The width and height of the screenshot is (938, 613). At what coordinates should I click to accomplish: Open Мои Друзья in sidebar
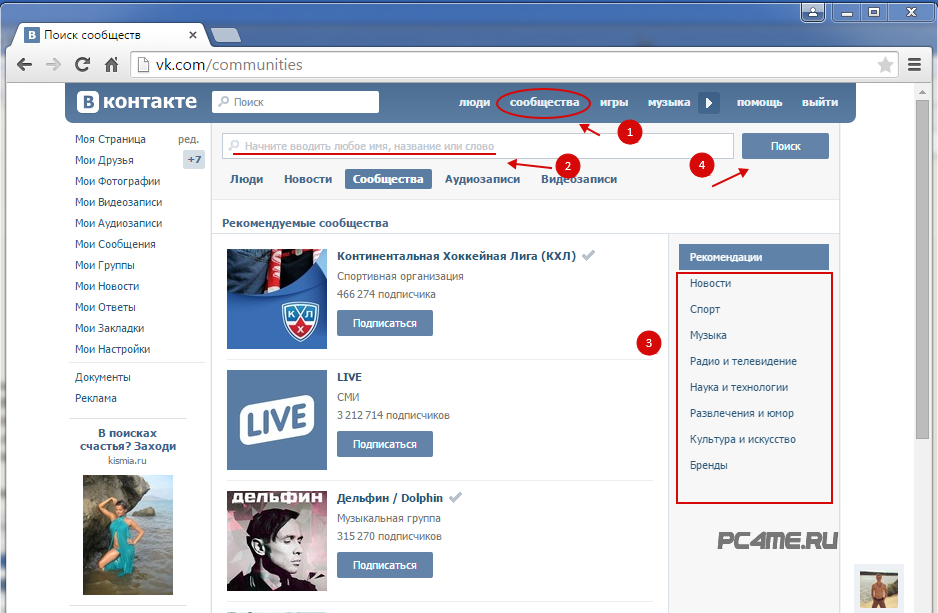pyautogui.click(x=104, y=160)
